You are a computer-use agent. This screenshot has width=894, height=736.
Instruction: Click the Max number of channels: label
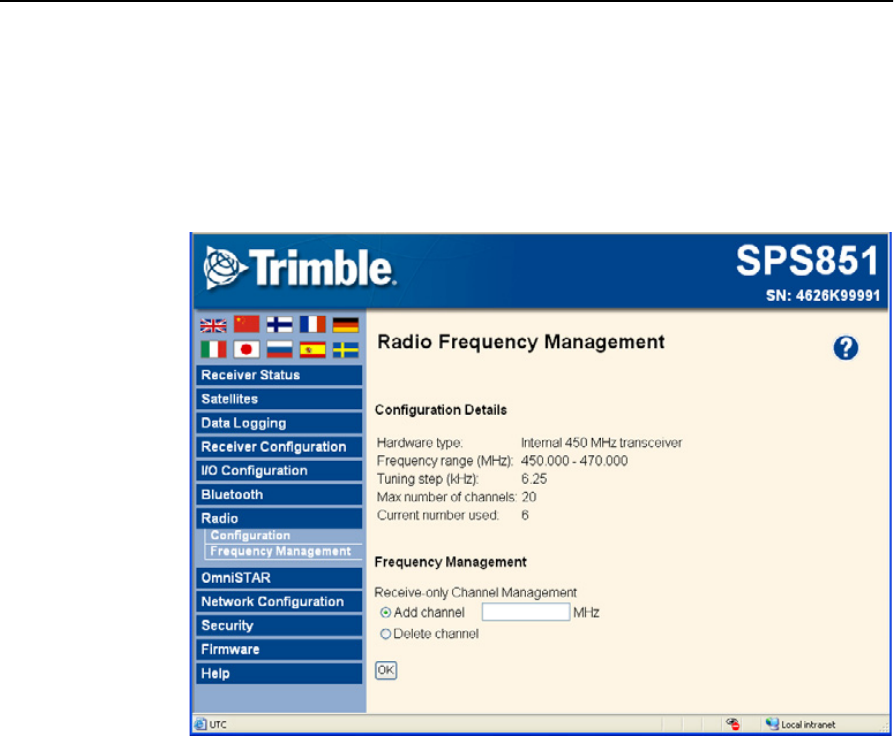coord(446,497)
